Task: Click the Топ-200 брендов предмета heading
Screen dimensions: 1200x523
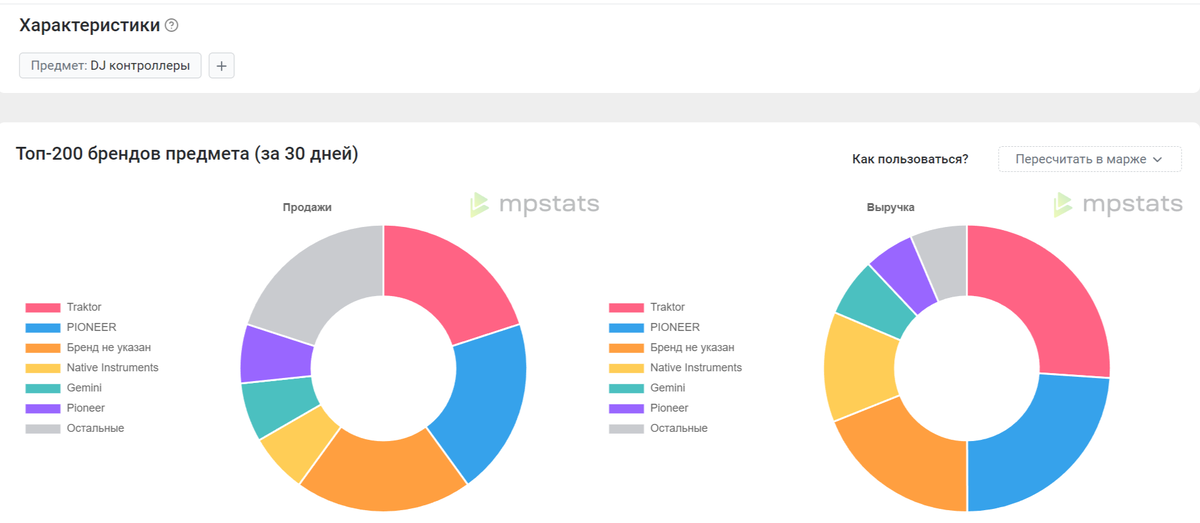Action: (x=187, y=154)
